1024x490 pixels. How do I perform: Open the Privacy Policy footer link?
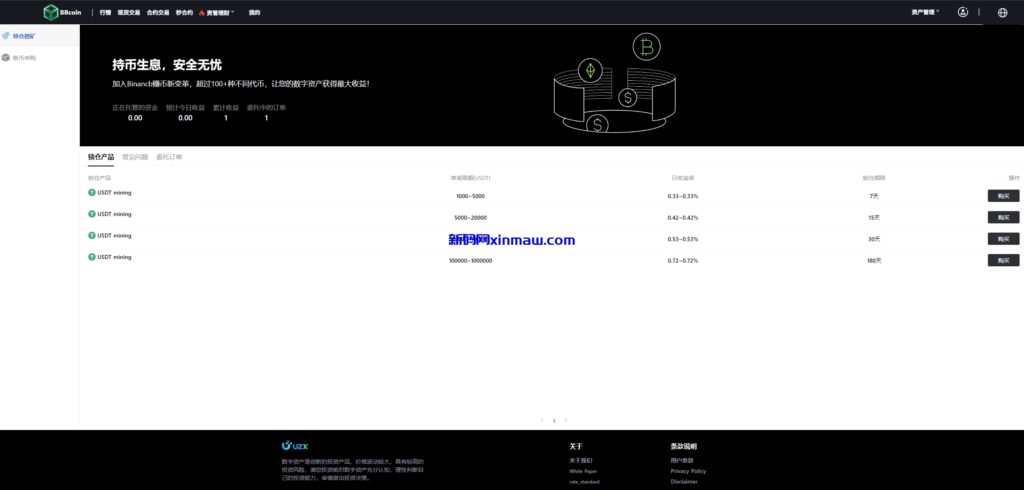click(688, 471)
